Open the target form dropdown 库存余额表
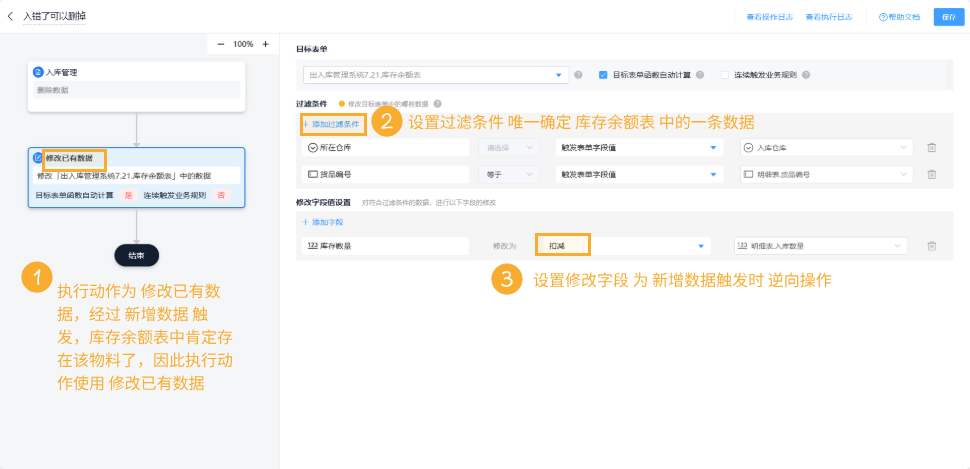 [436, 75]
